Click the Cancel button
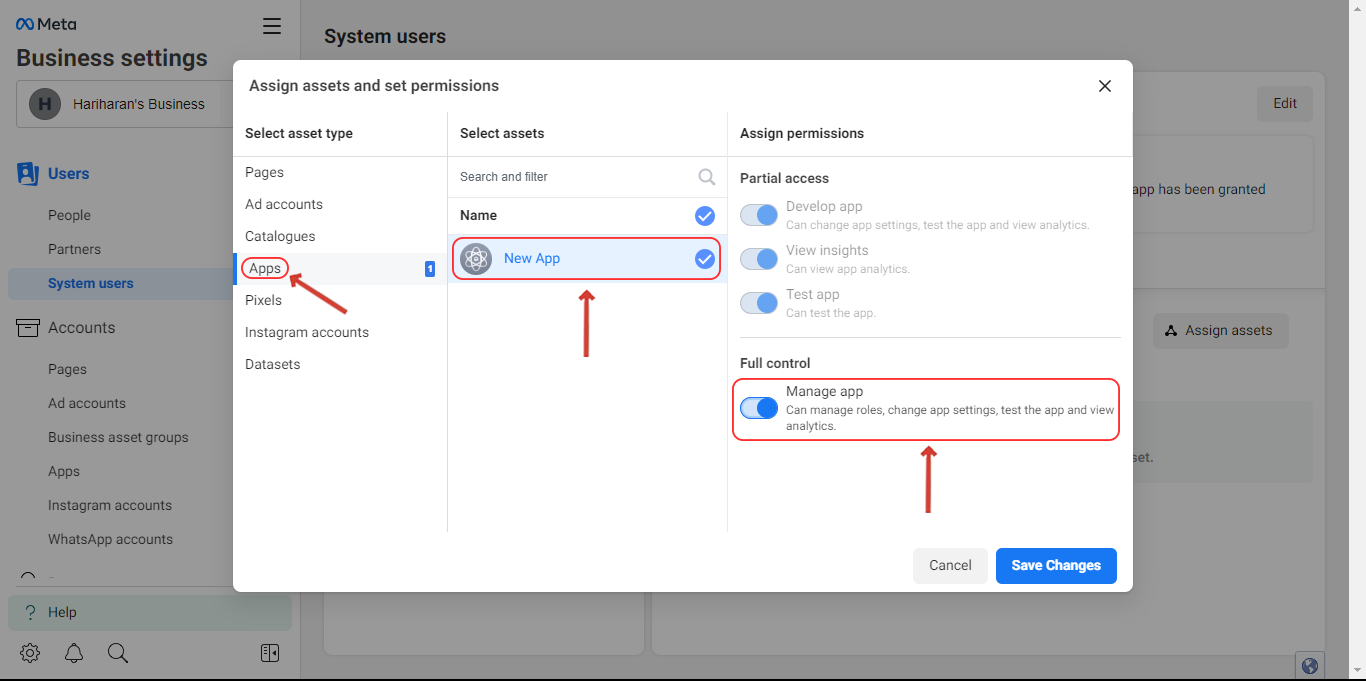 tap(950, 565)
